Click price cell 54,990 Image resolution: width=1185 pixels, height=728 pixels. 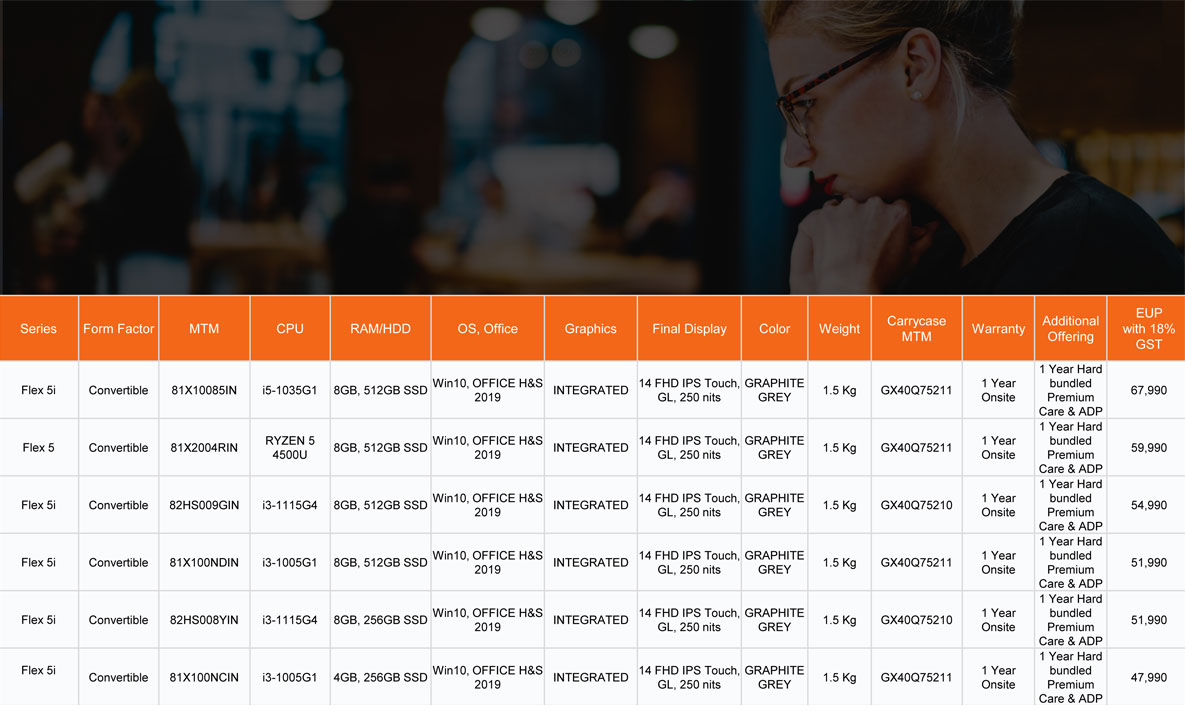(1148, 505)
